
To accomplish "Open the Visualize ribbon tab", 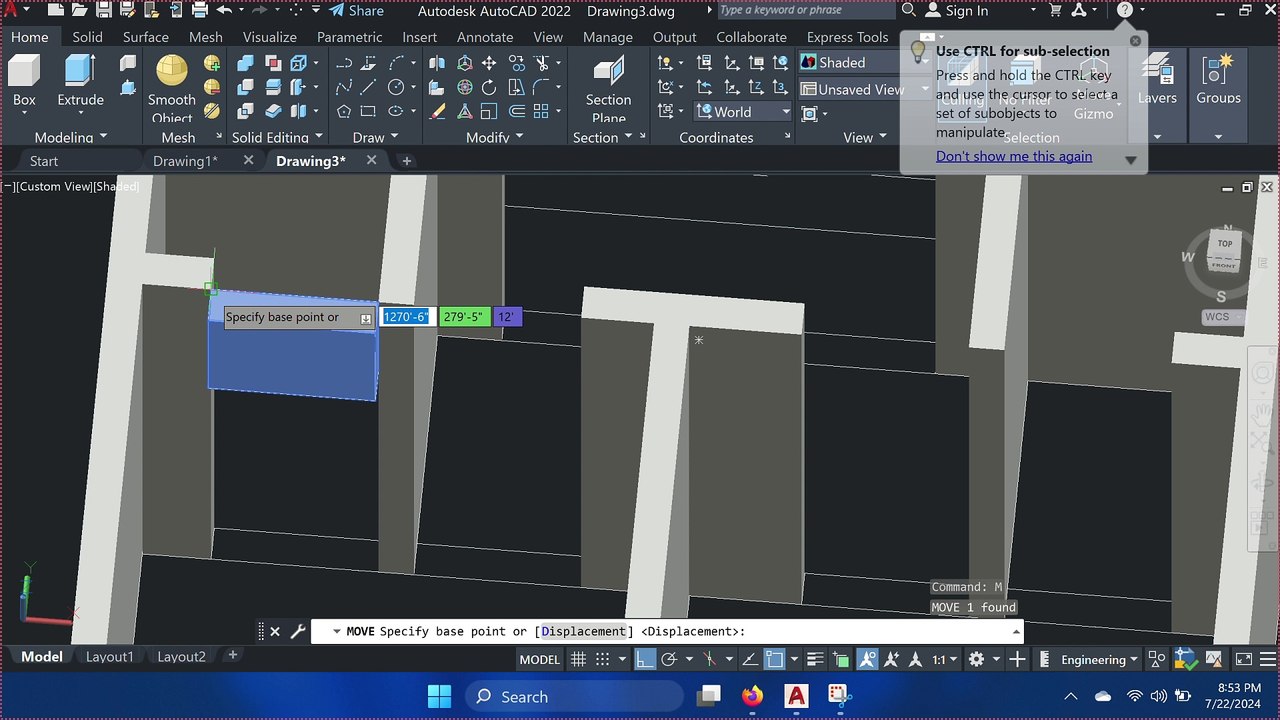I will [x=269, y=37].
